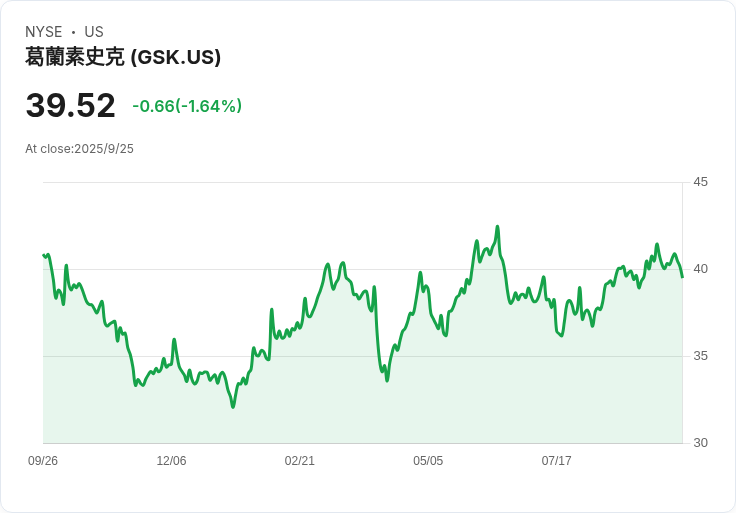Click the chart's highest peak near 42.5
The width and height of the screenshot is (736, 513).
pyautogui.click(x=498, y=227)
